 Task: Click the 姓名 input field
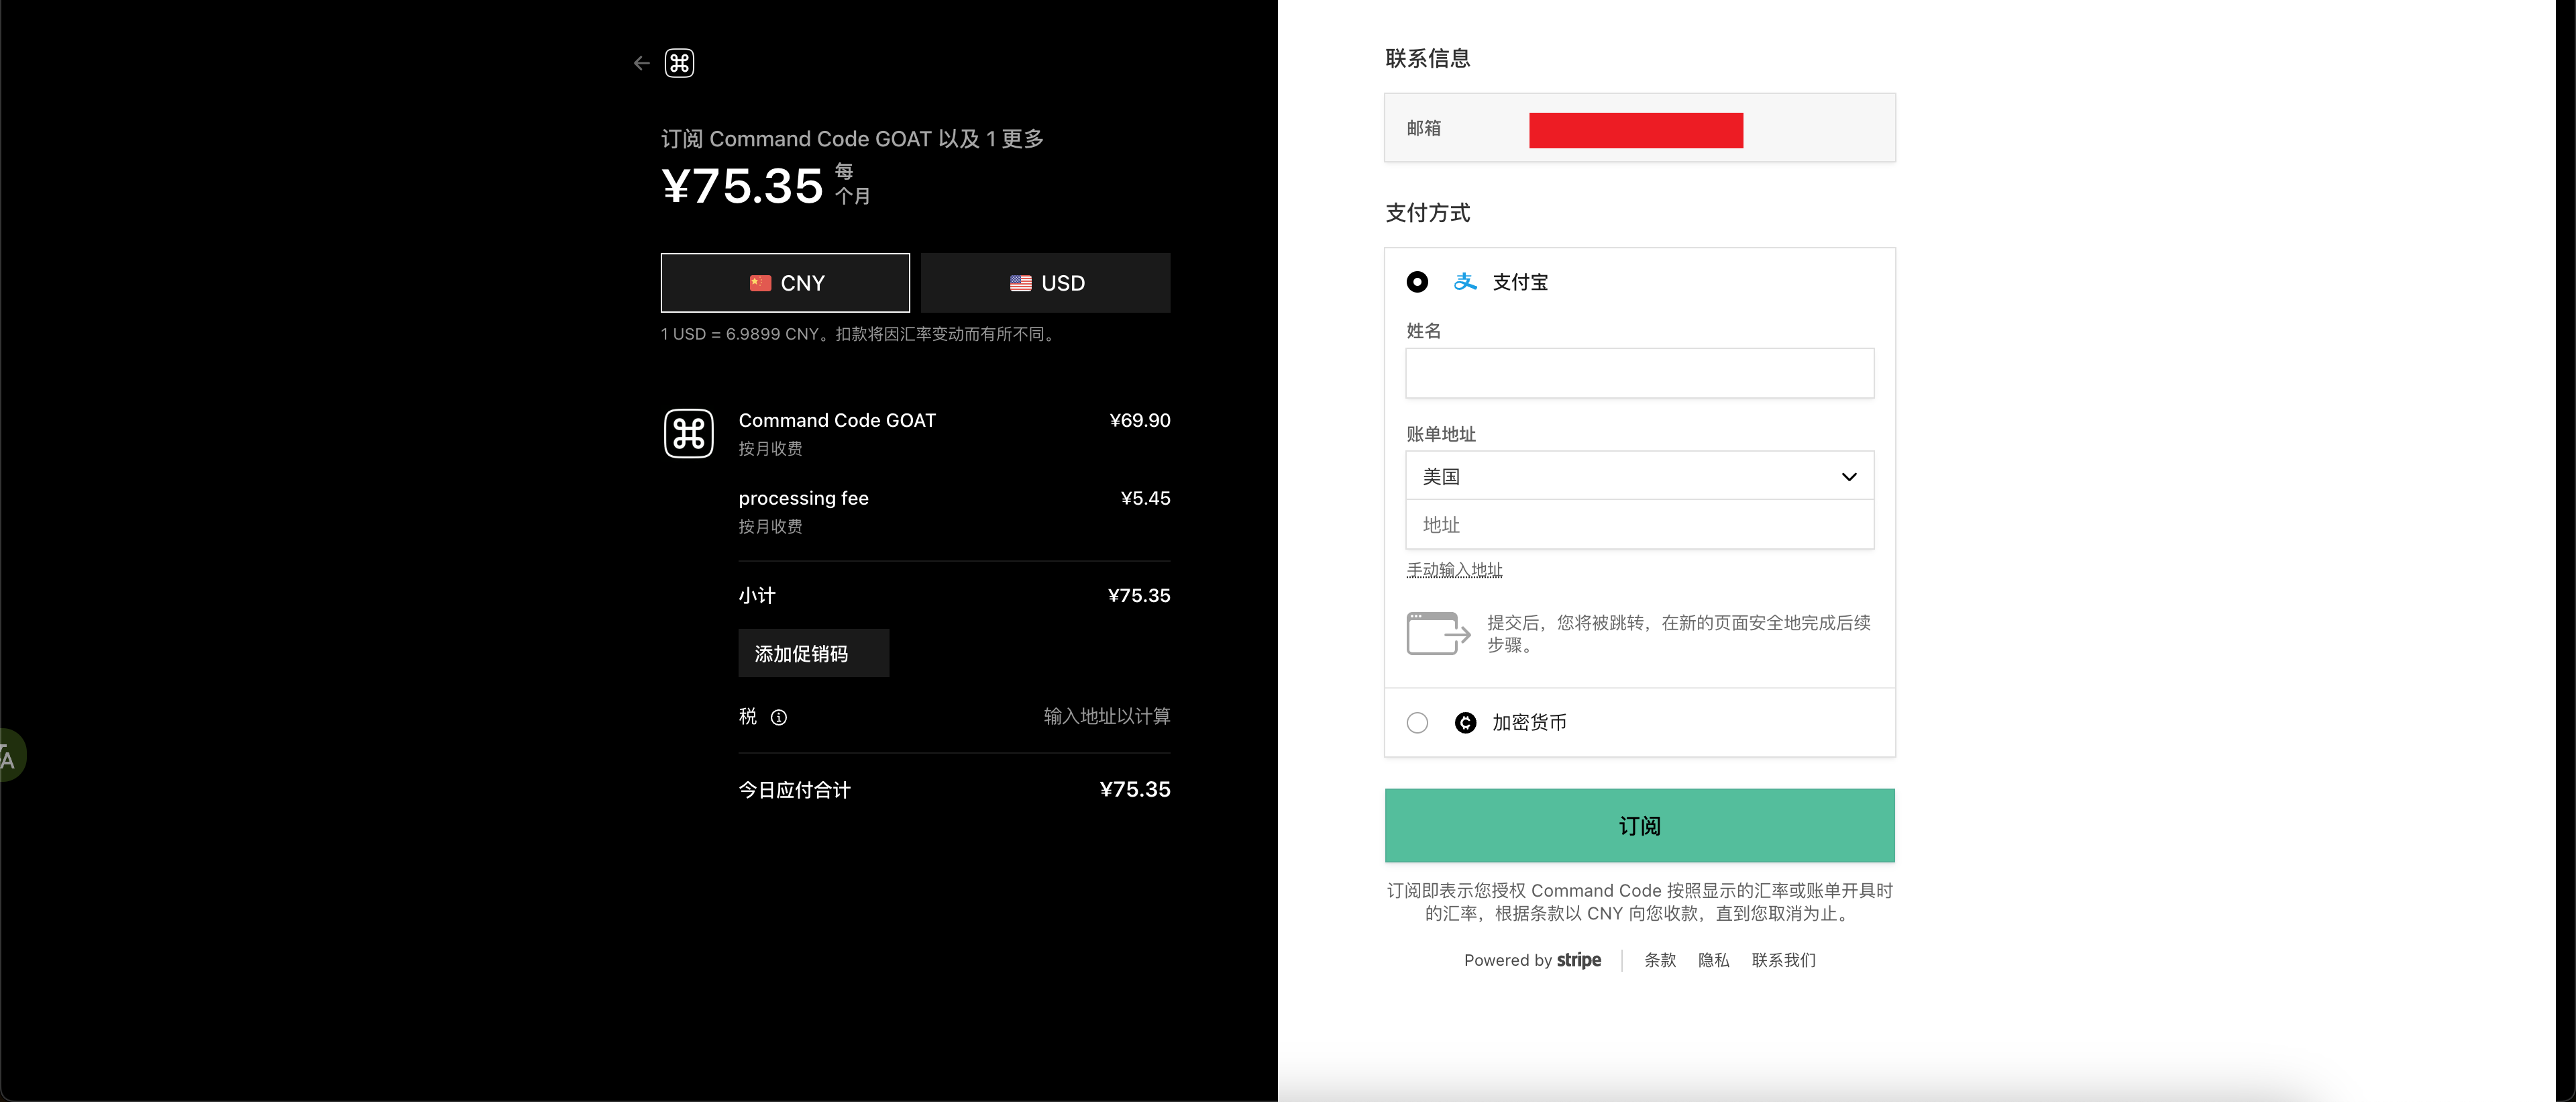click(1640, 373)
